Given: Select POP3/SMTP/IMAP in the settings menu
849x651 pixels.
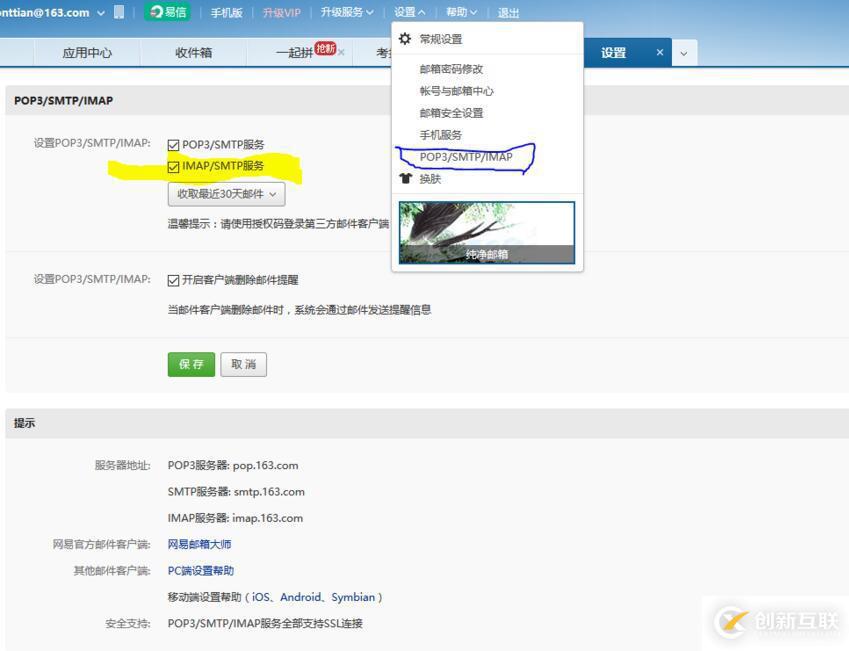Looking at the screenshot, I should pyautogui.click(x=466, y=156).
